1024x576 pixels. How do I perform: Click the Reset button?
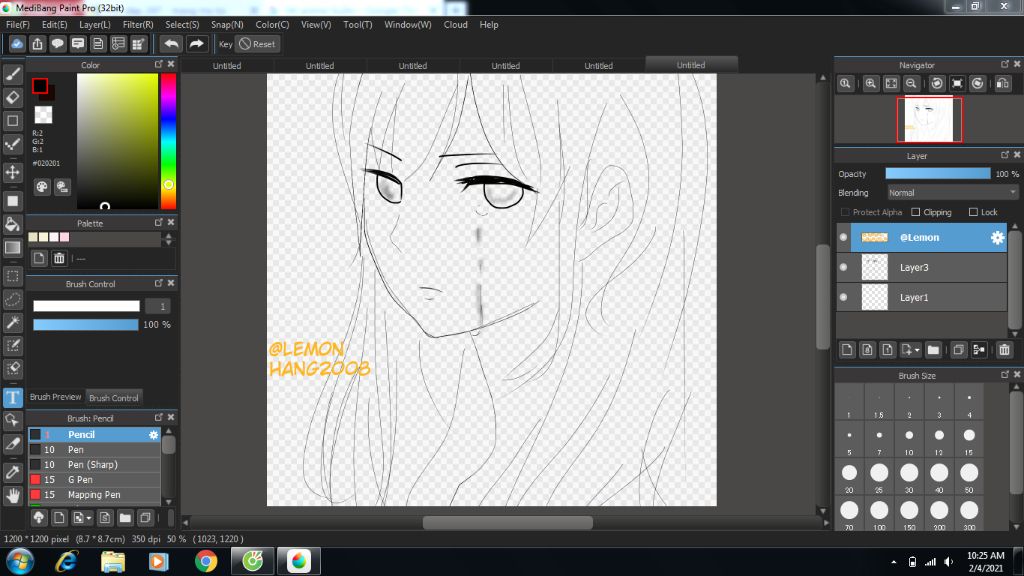257,44
